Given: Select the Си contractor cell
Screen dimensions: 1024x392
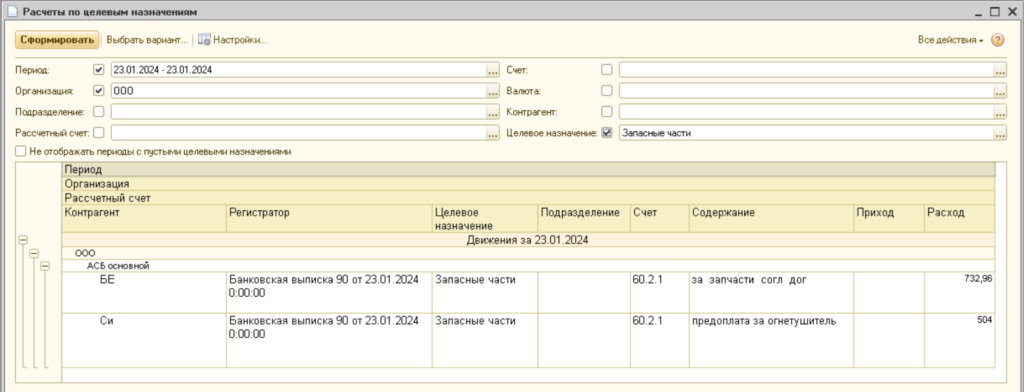Looking at the screenshot, I should click(x=144, y=340).
